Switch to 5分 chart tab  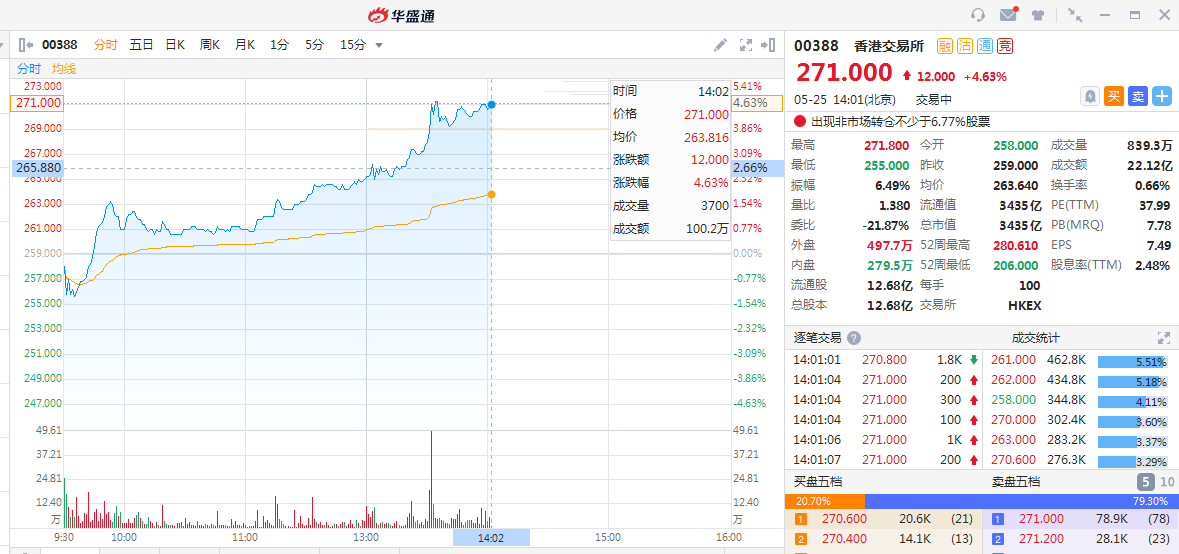point(314,45)
